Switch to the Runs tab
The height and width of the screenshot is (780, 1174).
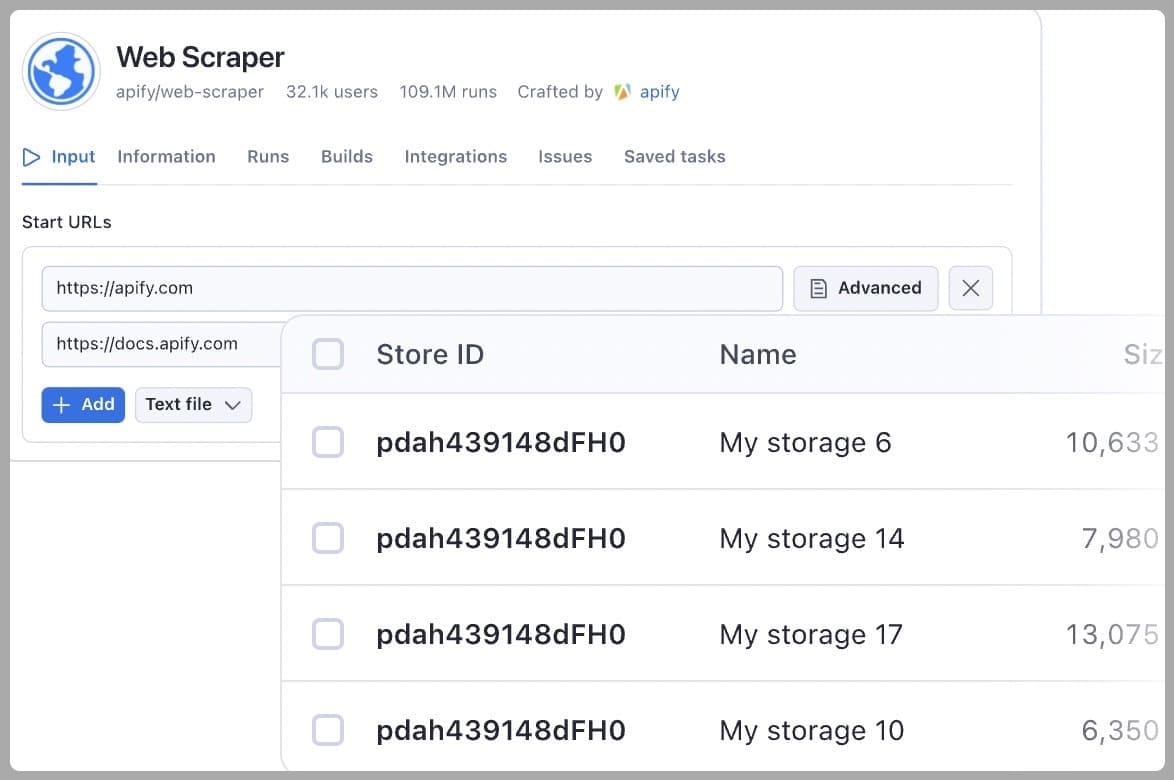point(267,156)
